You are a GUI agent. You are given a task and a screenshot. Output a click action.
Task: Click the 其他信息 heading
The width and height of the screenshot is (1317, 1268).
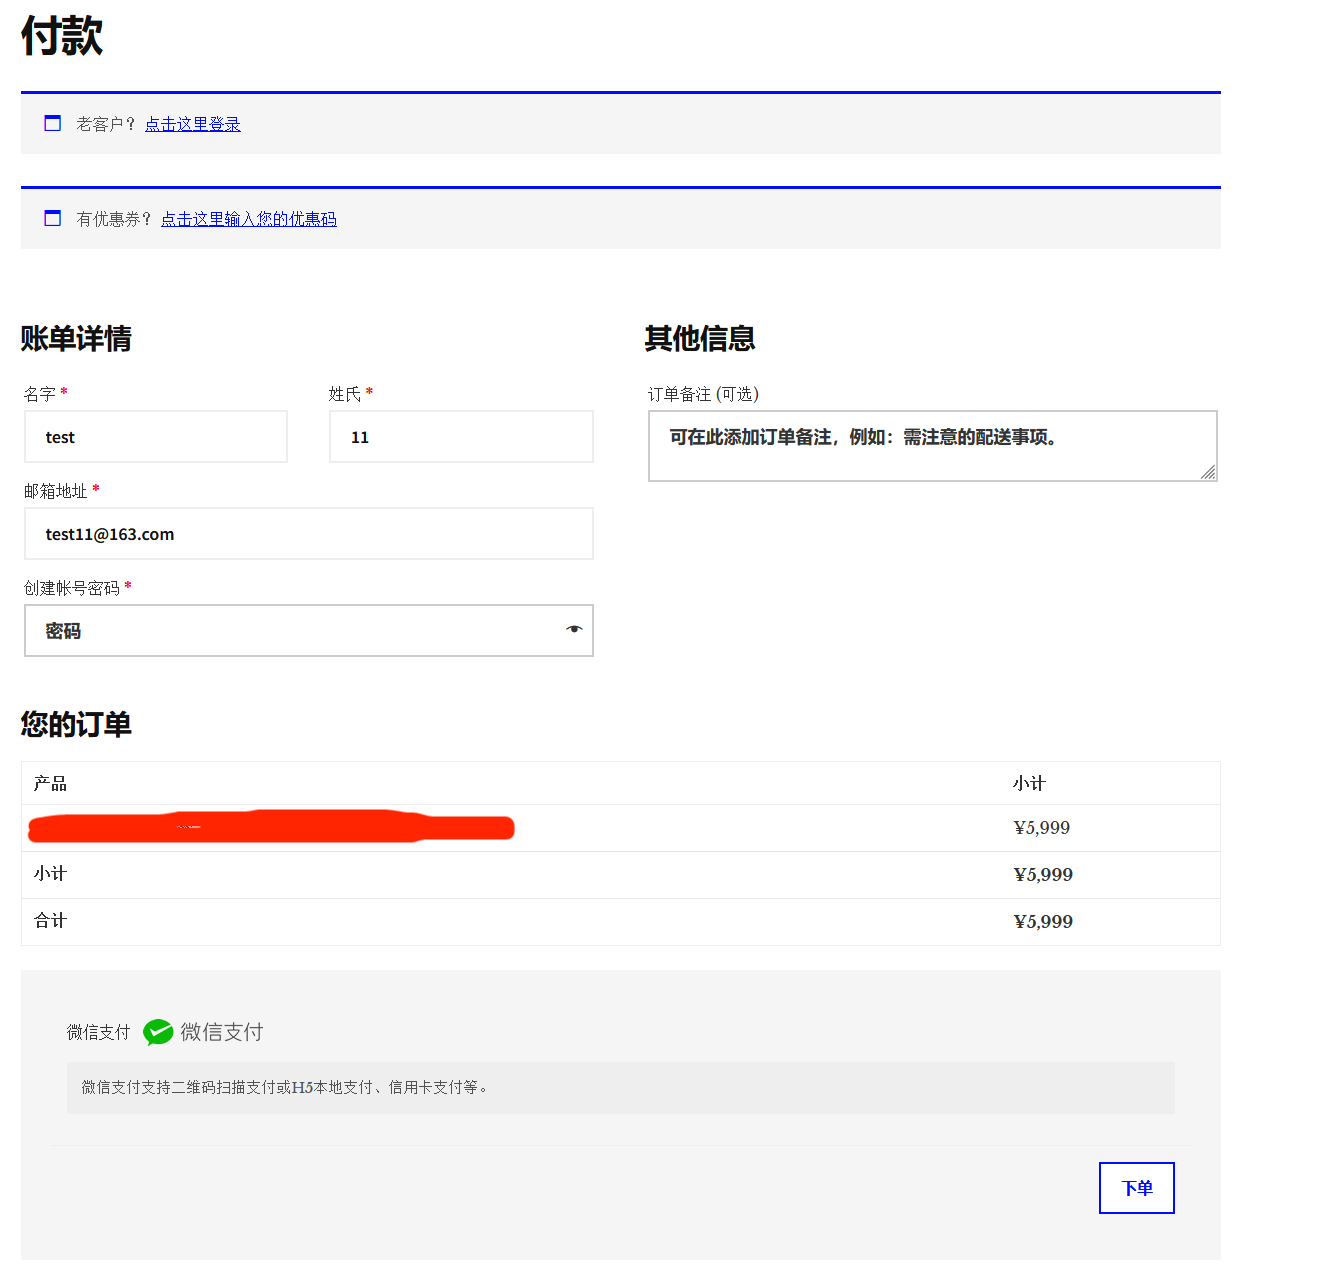pos(700,339)
